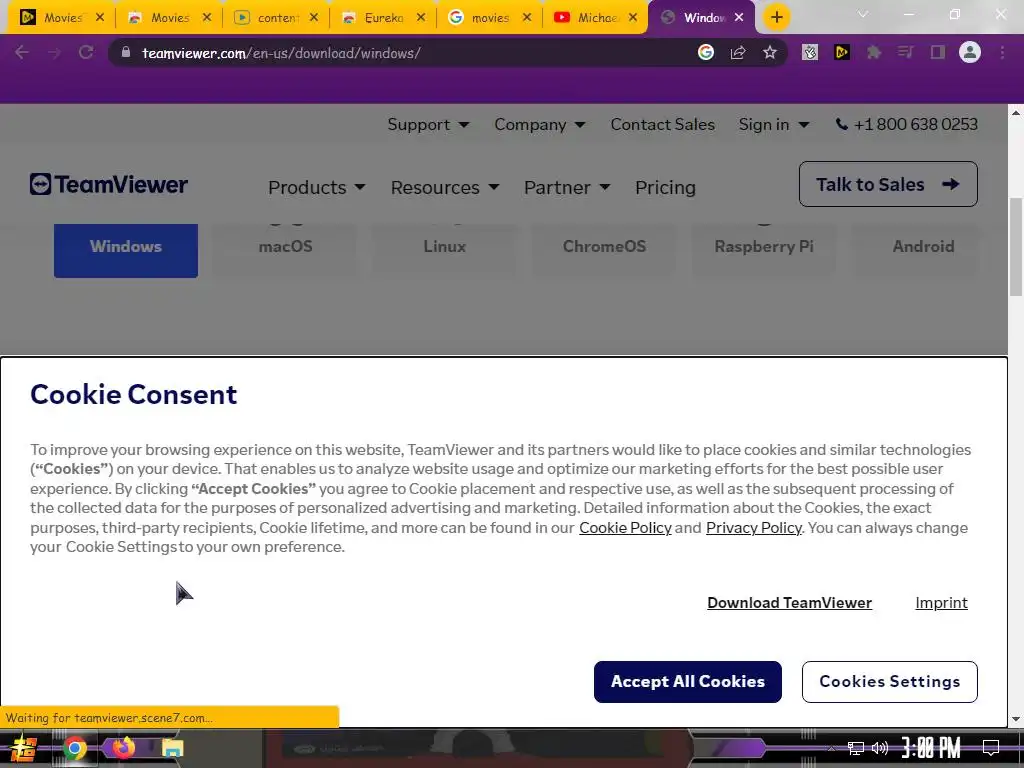Viewport: 1024px width, 768px height.
Task: Reload the TeamViewer page
Action: pyautogui.click(x=86, y=52)
